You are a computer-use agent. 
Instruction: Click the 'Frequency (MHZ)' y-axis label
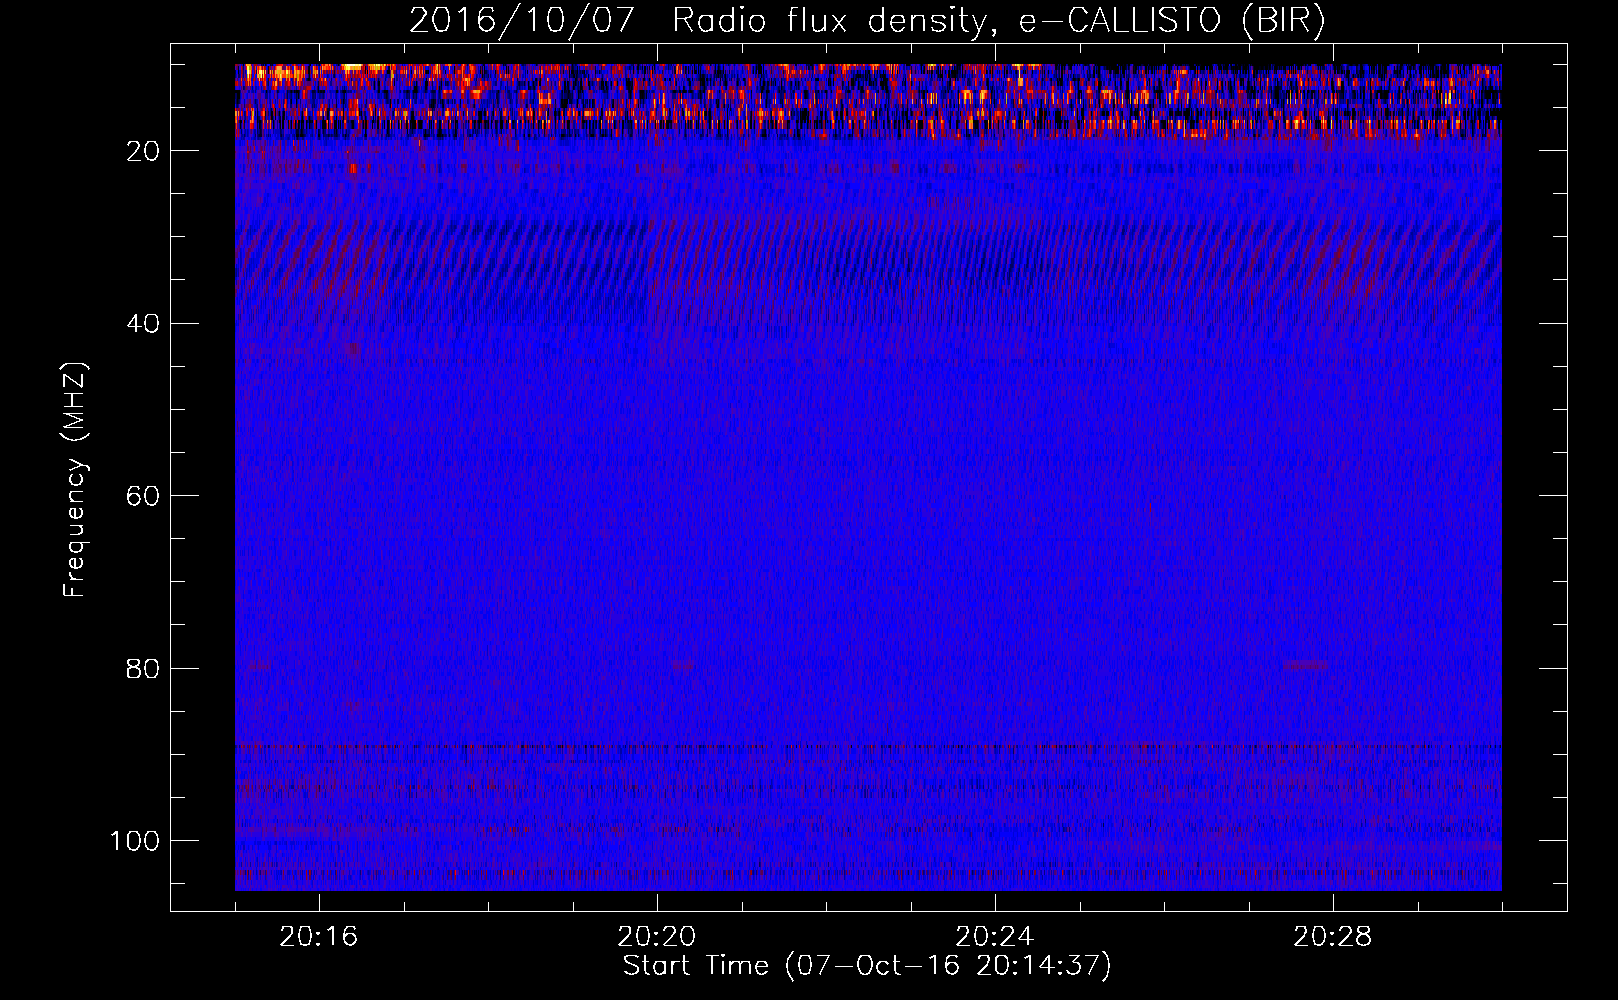(75, 479)
